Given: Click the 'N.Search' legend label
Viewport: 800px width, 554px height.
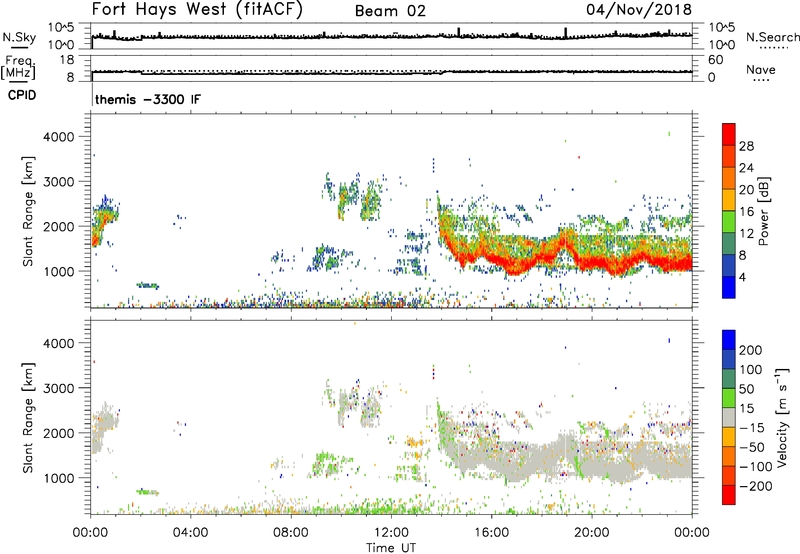Looking at the screenshot, I should [x=772, y=37].
